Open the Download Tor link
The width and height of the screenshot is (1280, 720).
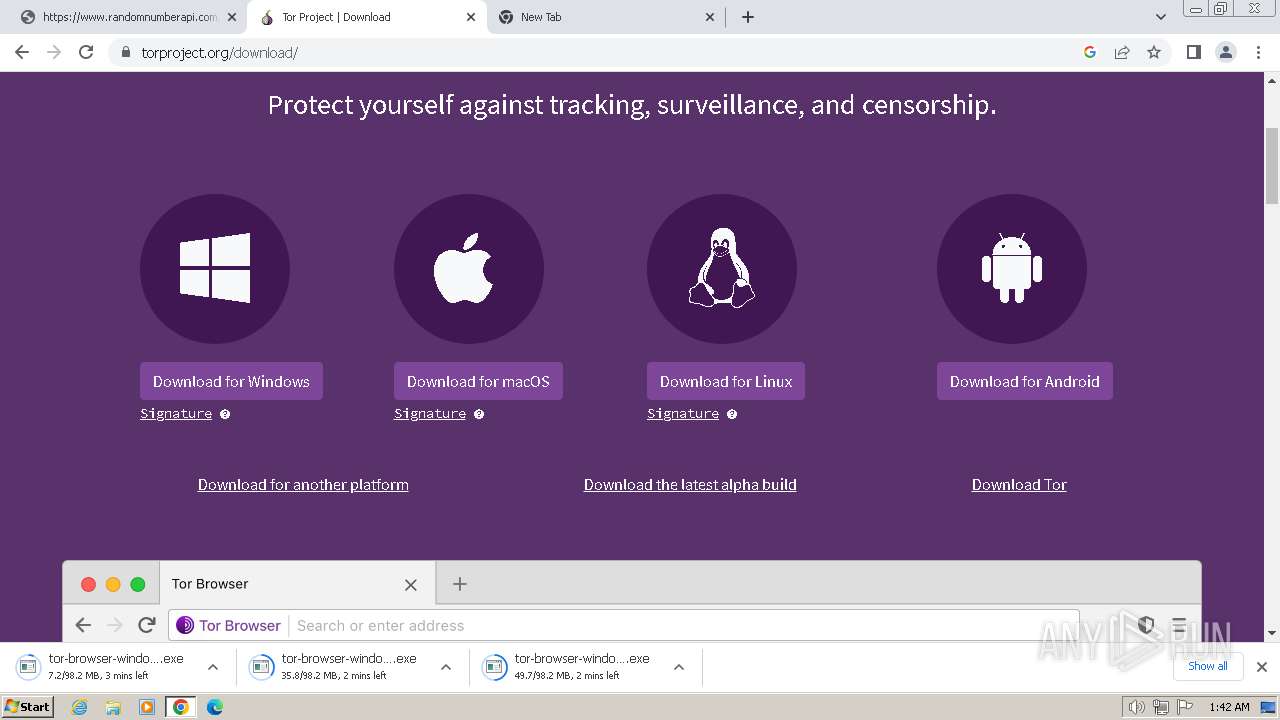coord(1019,485)
